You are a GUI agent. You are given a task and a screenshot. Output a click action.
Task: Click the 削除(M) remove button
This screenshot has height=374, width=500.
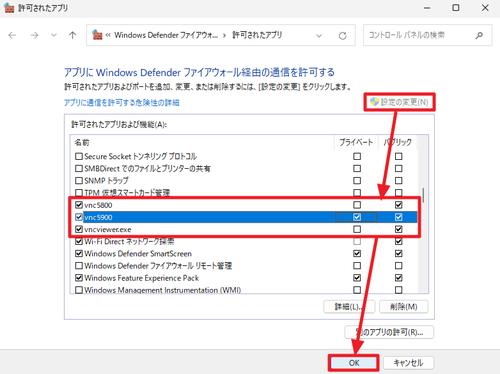404,307
